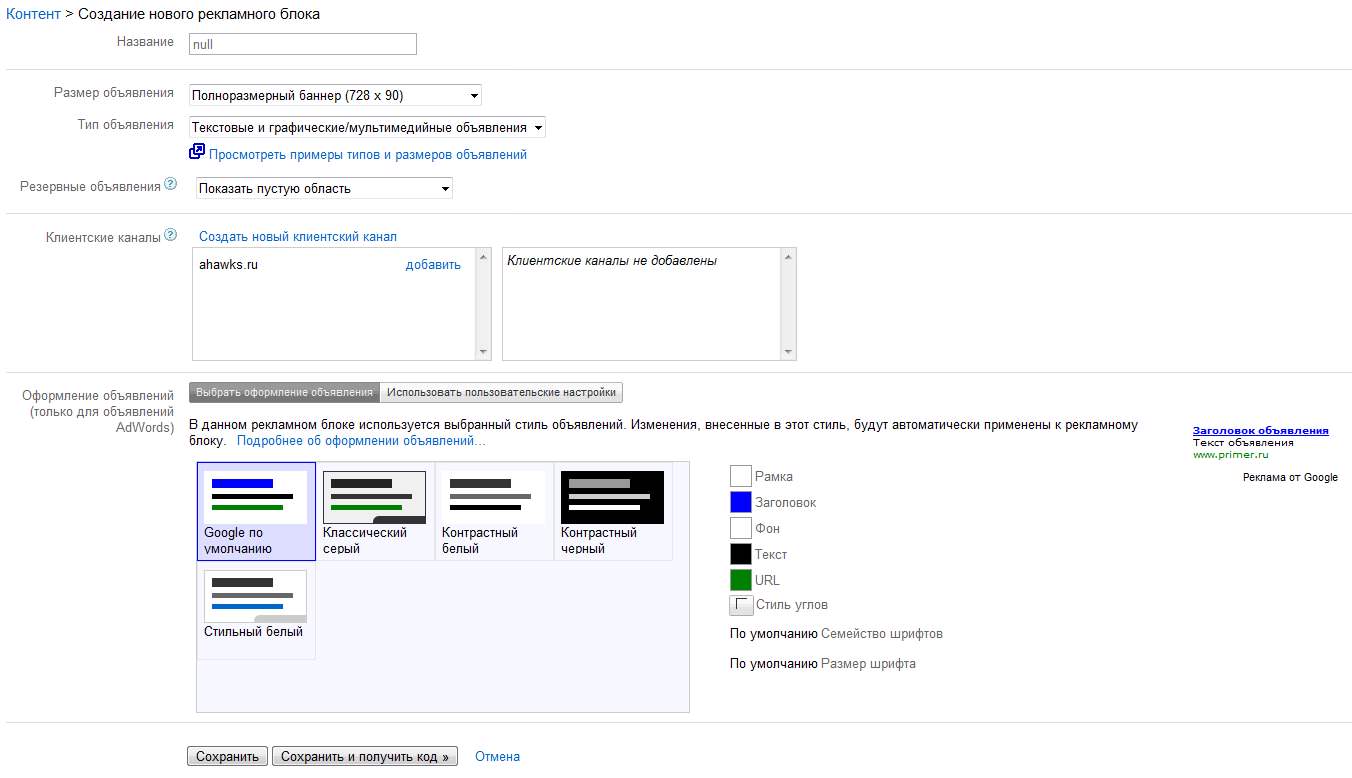The height and width of the screenshot is (778, 1352).
Task: Click the Отмена link
Action: point(497,757)
